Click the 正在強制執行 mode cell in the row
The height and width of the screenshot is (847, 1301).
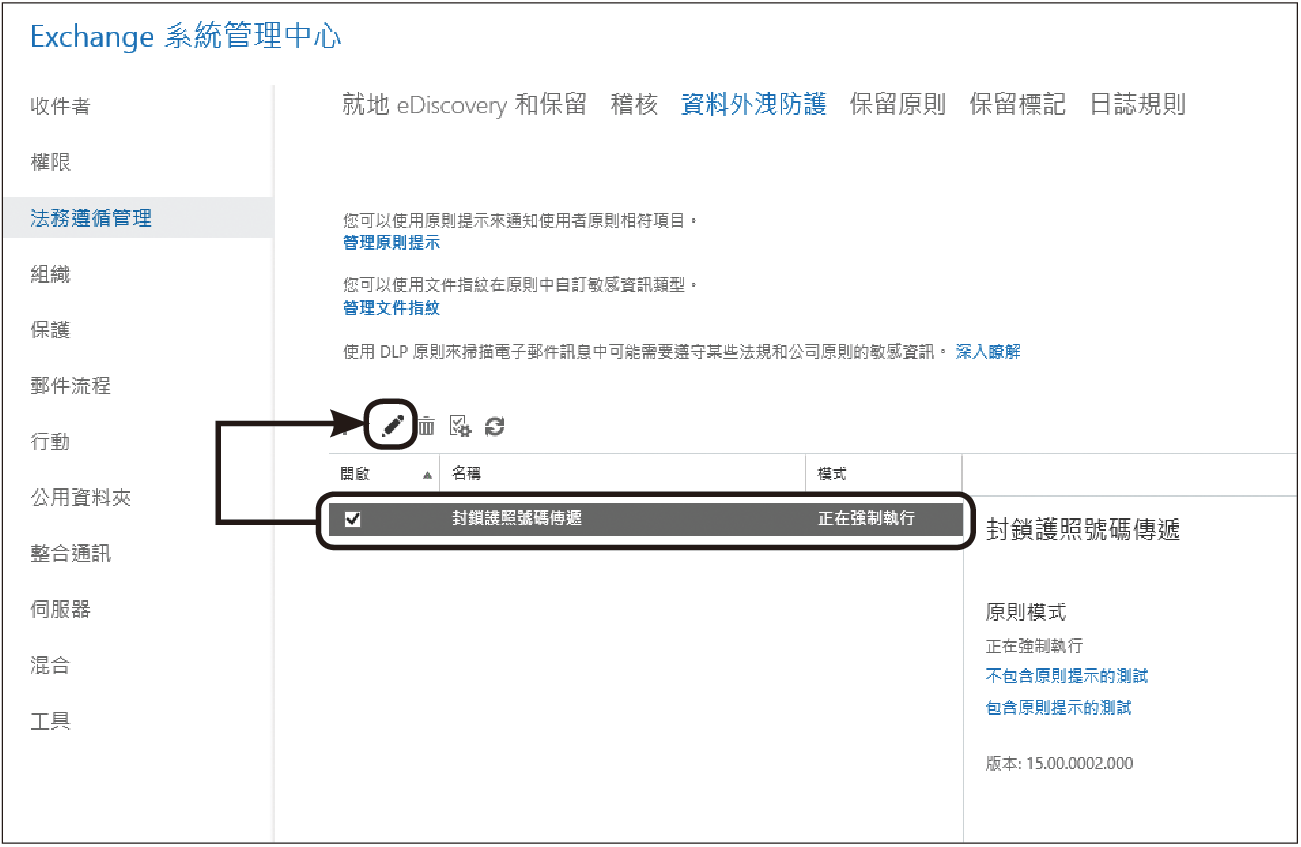pos(866,518)
